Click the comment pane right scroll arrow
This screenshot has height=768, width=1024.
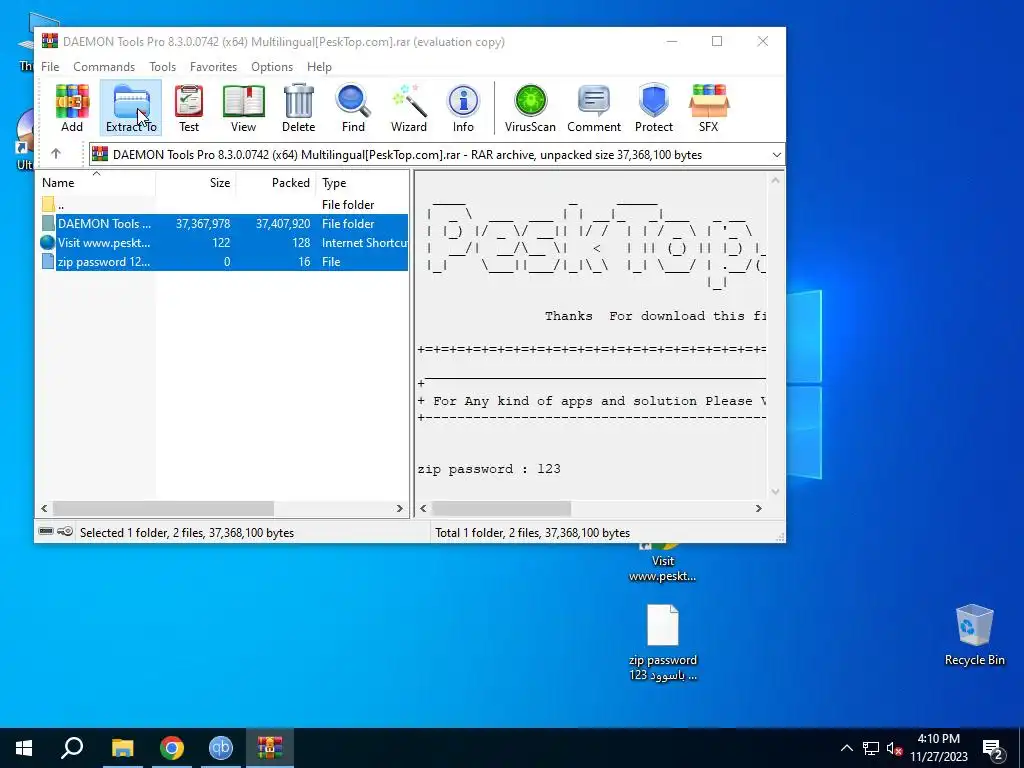point(758,508)
